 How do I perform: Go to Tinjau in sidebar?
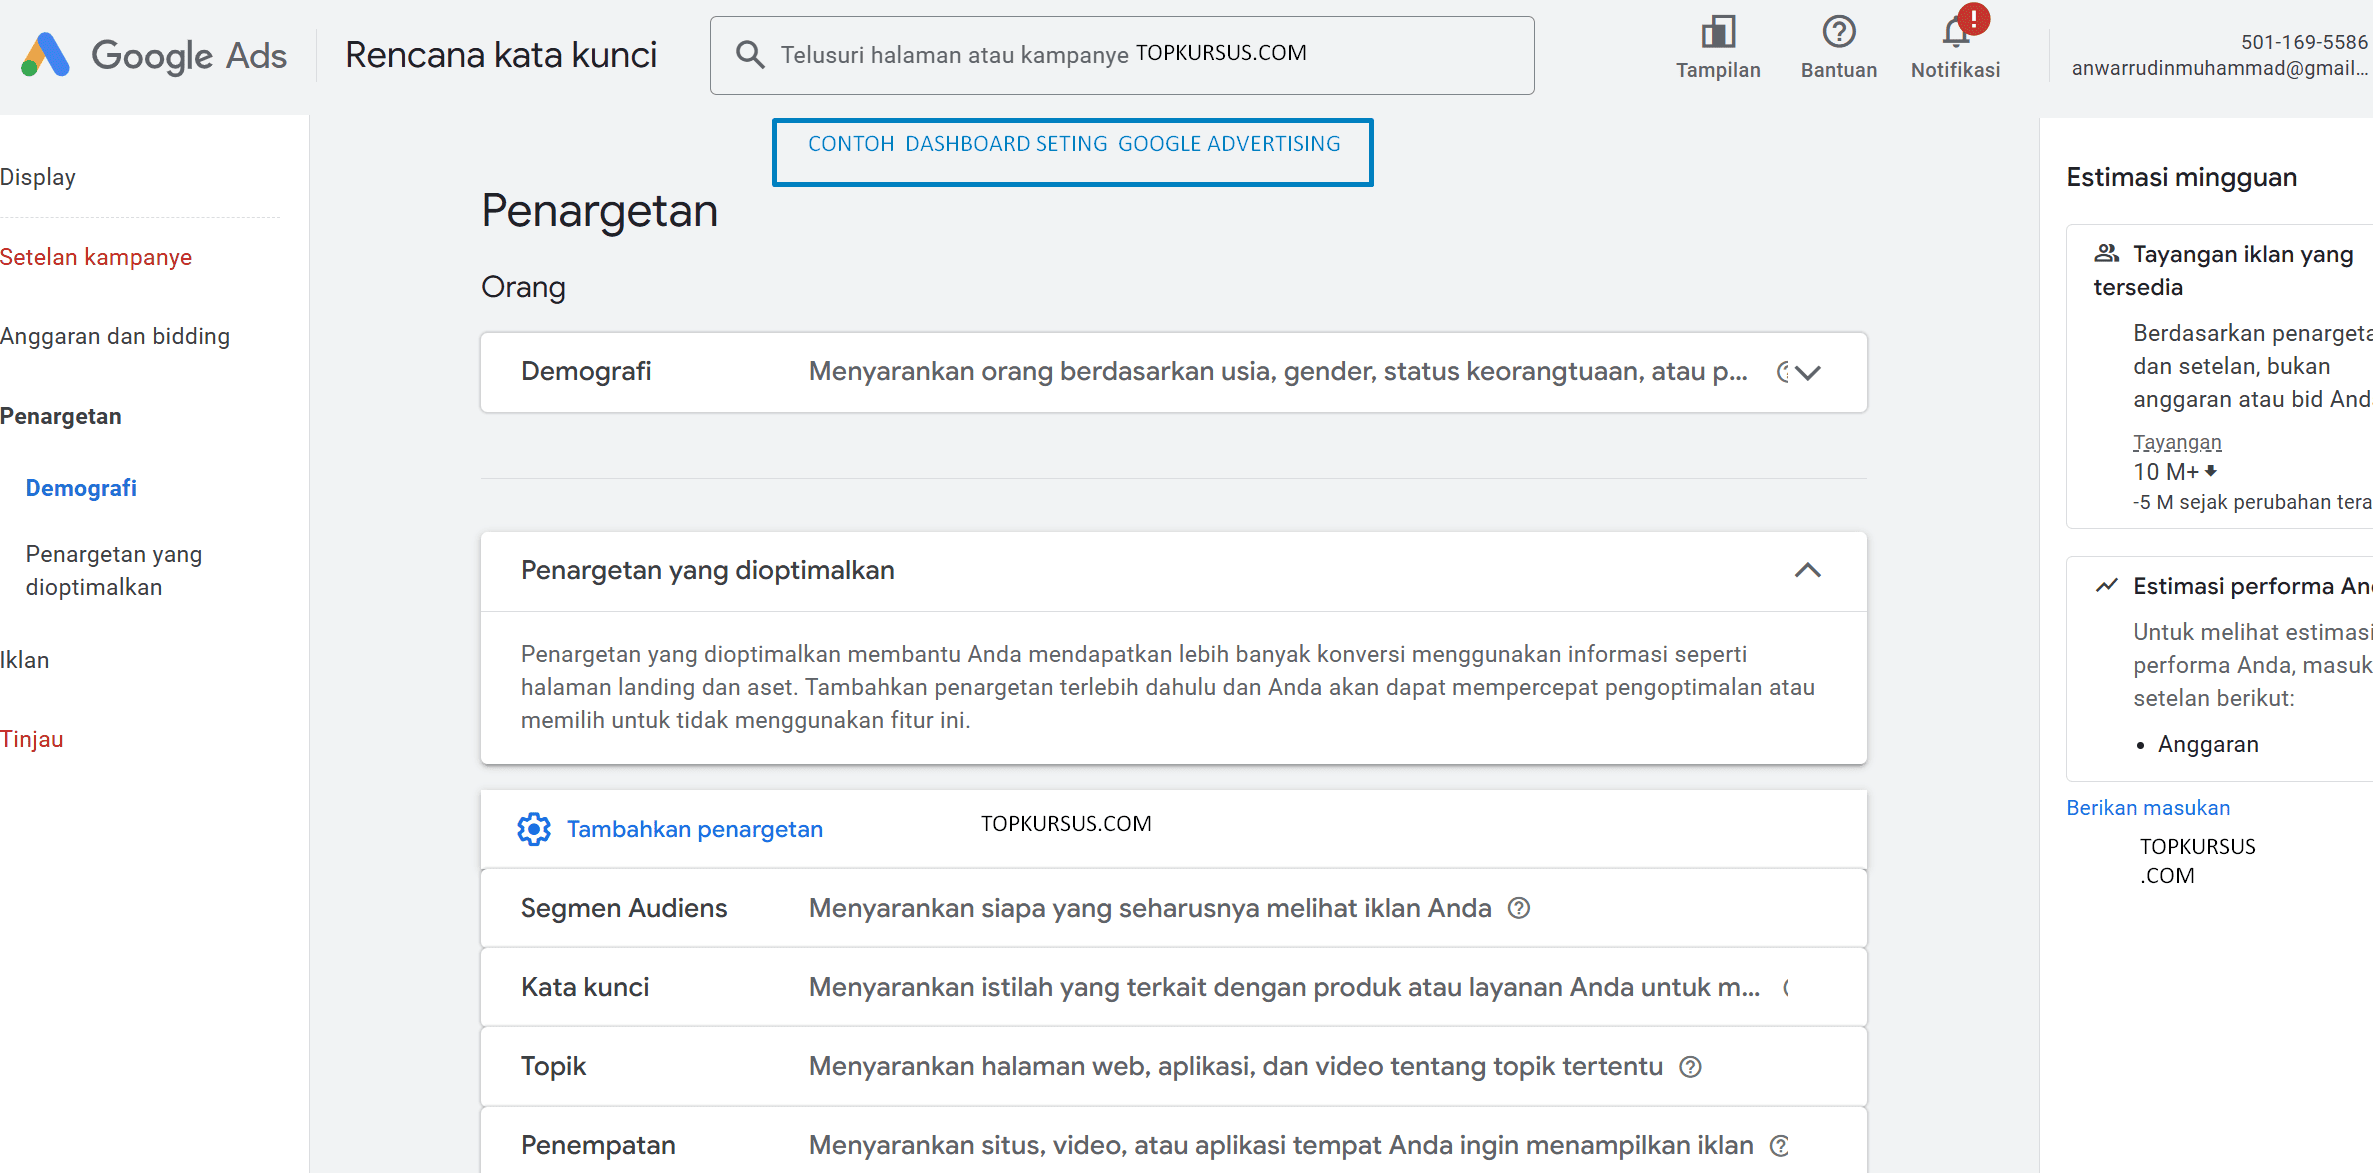[x=32, y=739]
